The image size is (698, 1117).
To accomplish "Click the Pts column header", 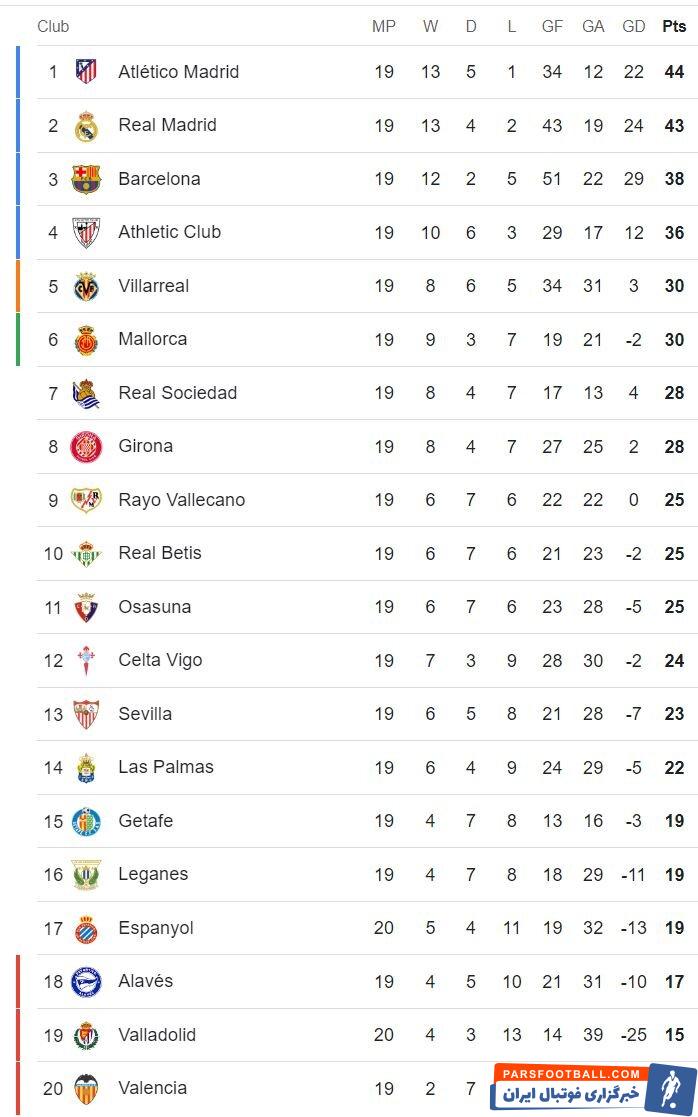I will click(674, 26).
